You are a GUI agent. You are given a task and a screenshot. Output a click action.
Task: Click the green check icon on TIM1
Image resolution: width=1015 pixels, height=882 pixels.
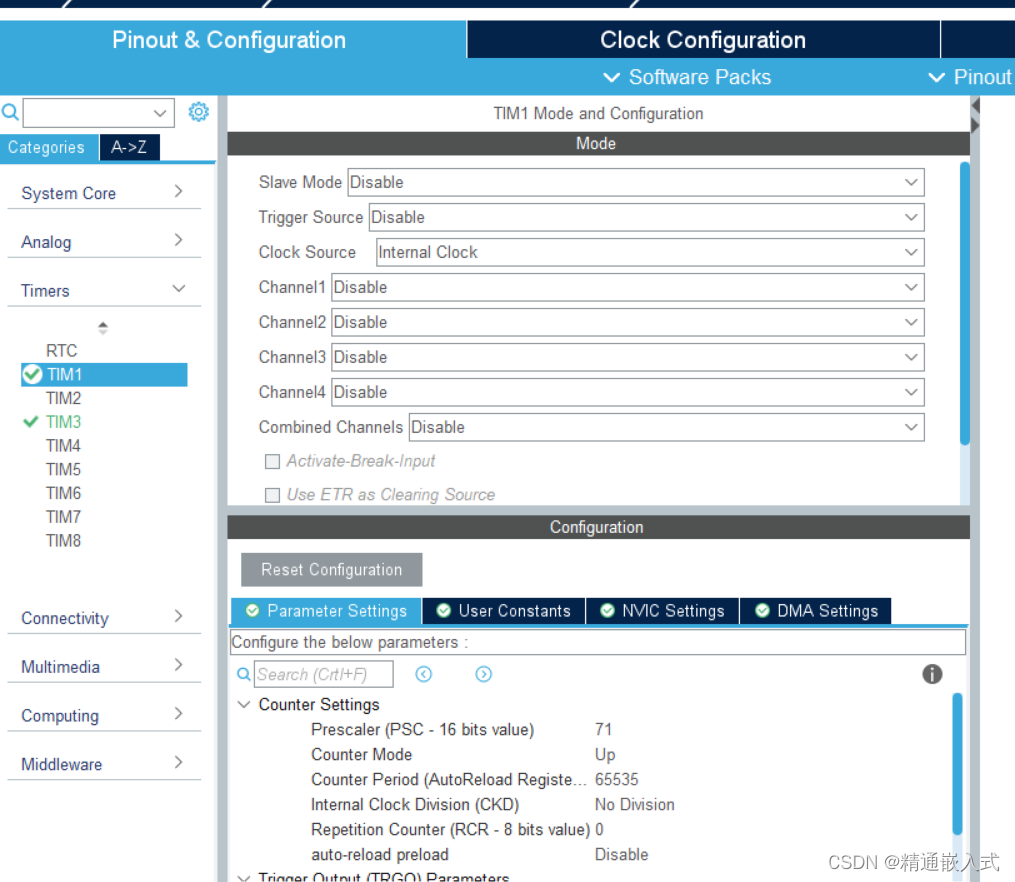[32, 374]
